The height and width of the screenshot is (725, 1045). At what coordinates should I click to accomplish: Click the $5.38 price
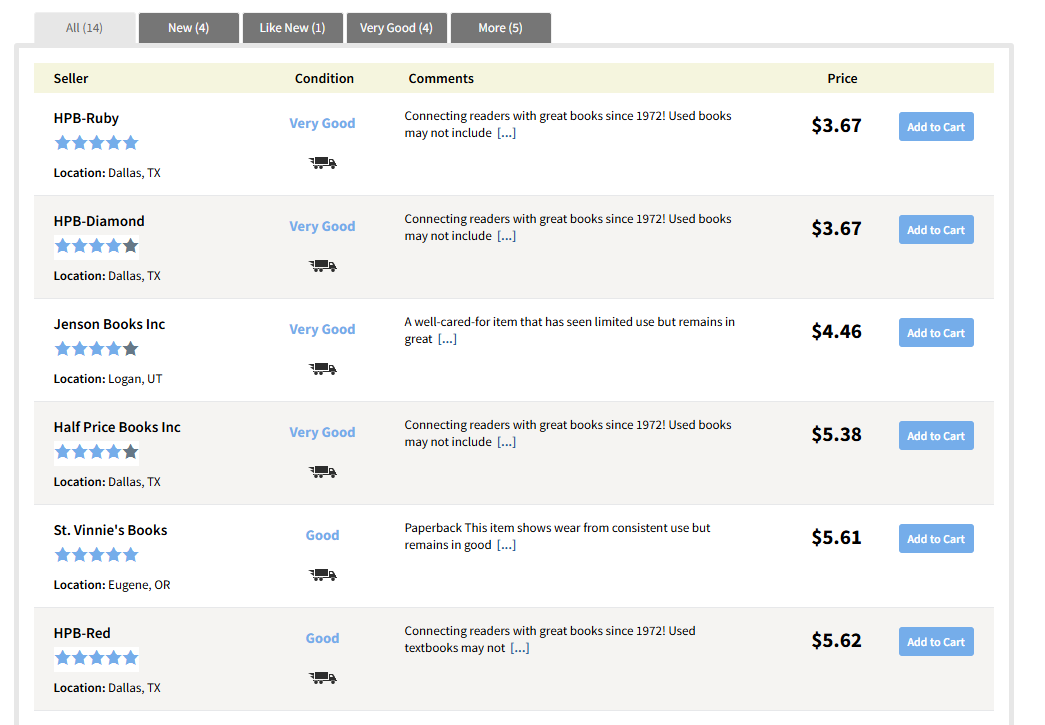pos(836,435)
